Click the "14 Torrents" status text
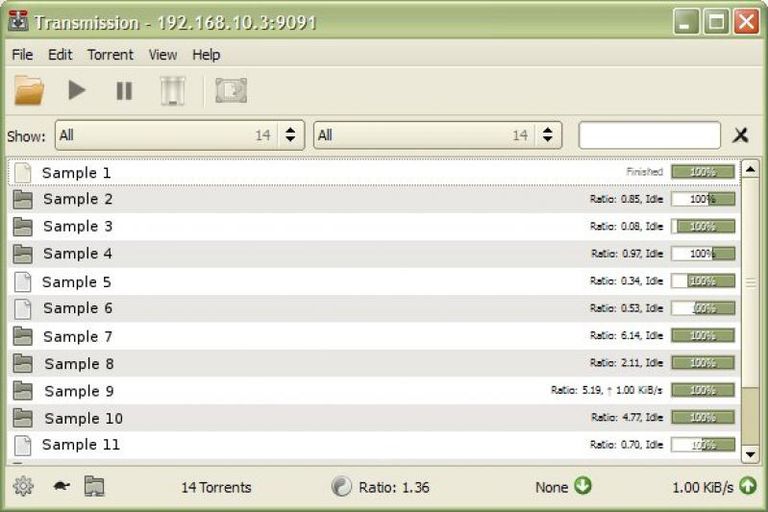The width and height of the screenshot is (768, 512). click(x=216, y=488)
